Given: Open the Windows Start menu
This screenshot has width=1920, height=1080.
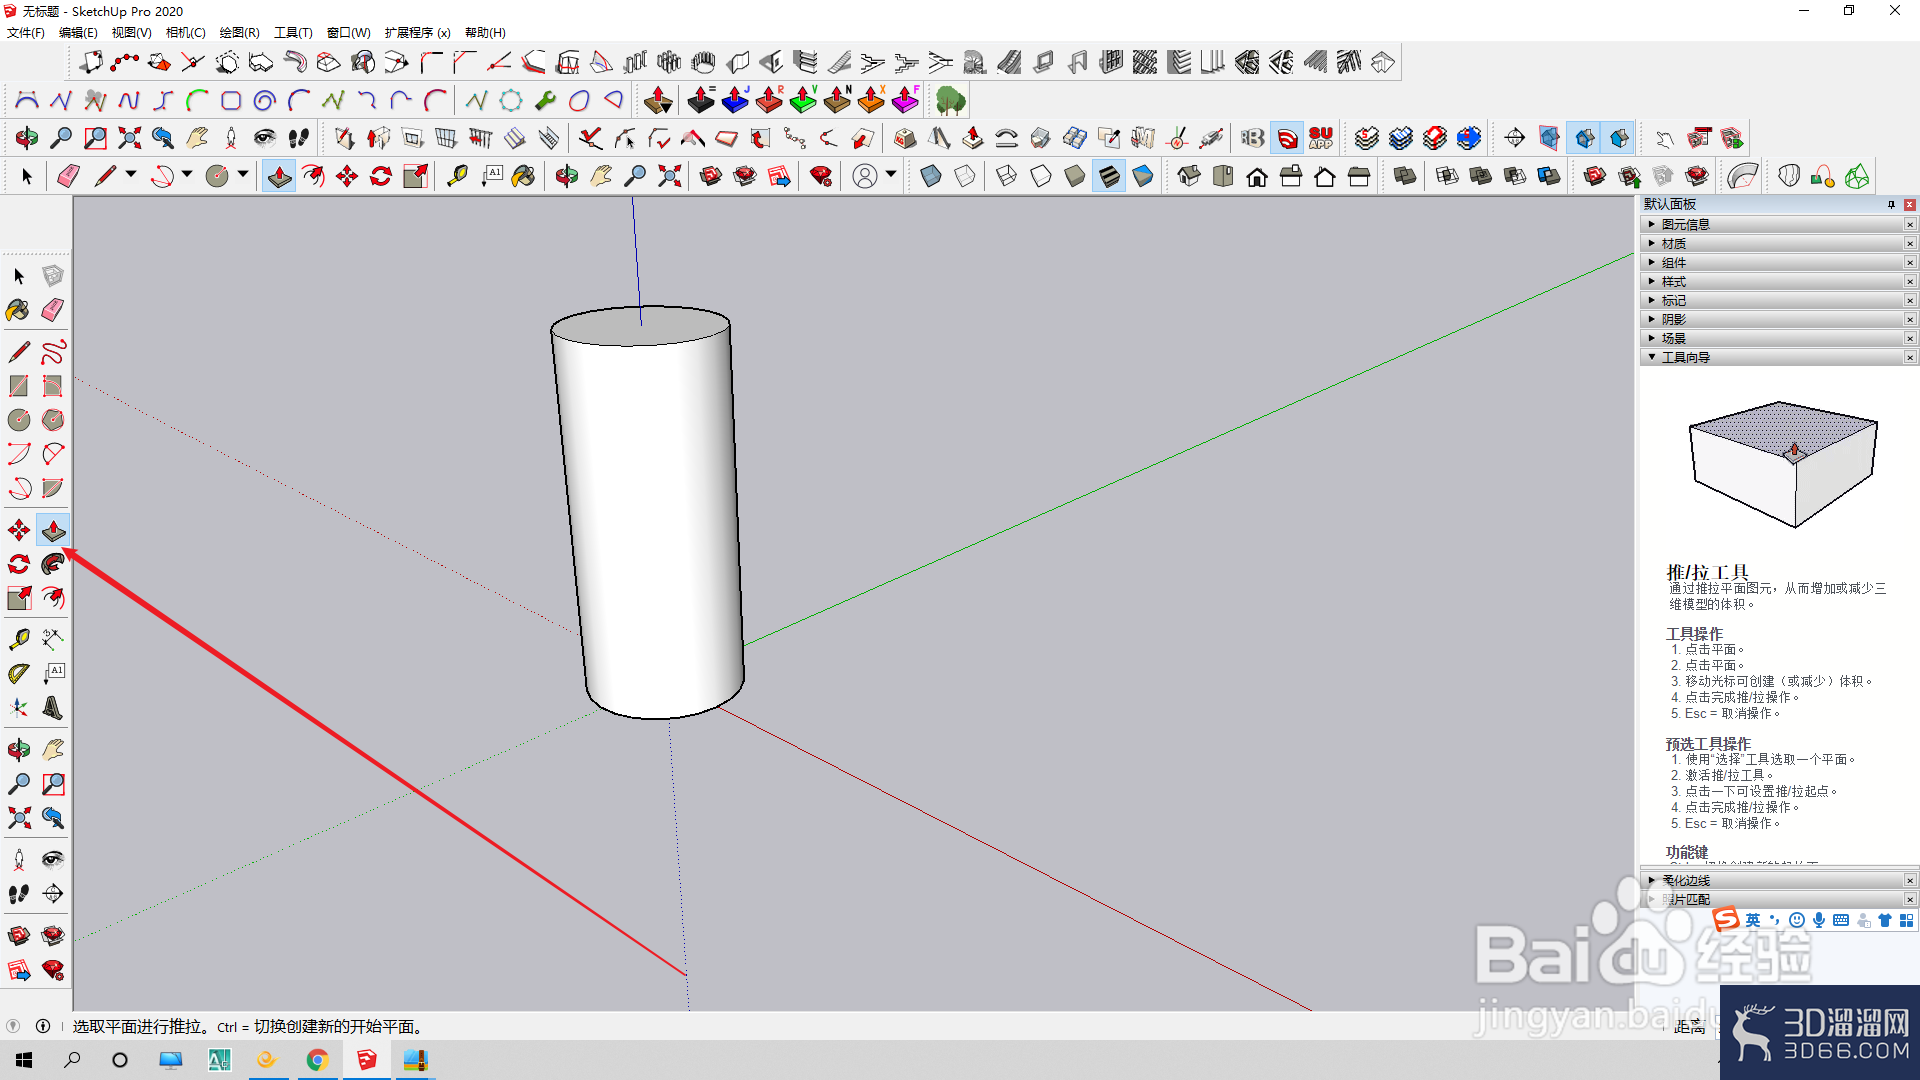Looking at the screenshot, I should pos(24,1060).
